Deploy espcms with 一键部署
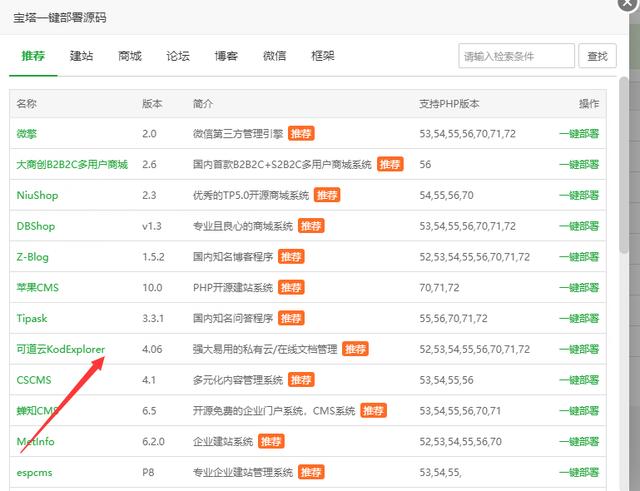Screen dimensions: 640x491 (x=579, y=472)
